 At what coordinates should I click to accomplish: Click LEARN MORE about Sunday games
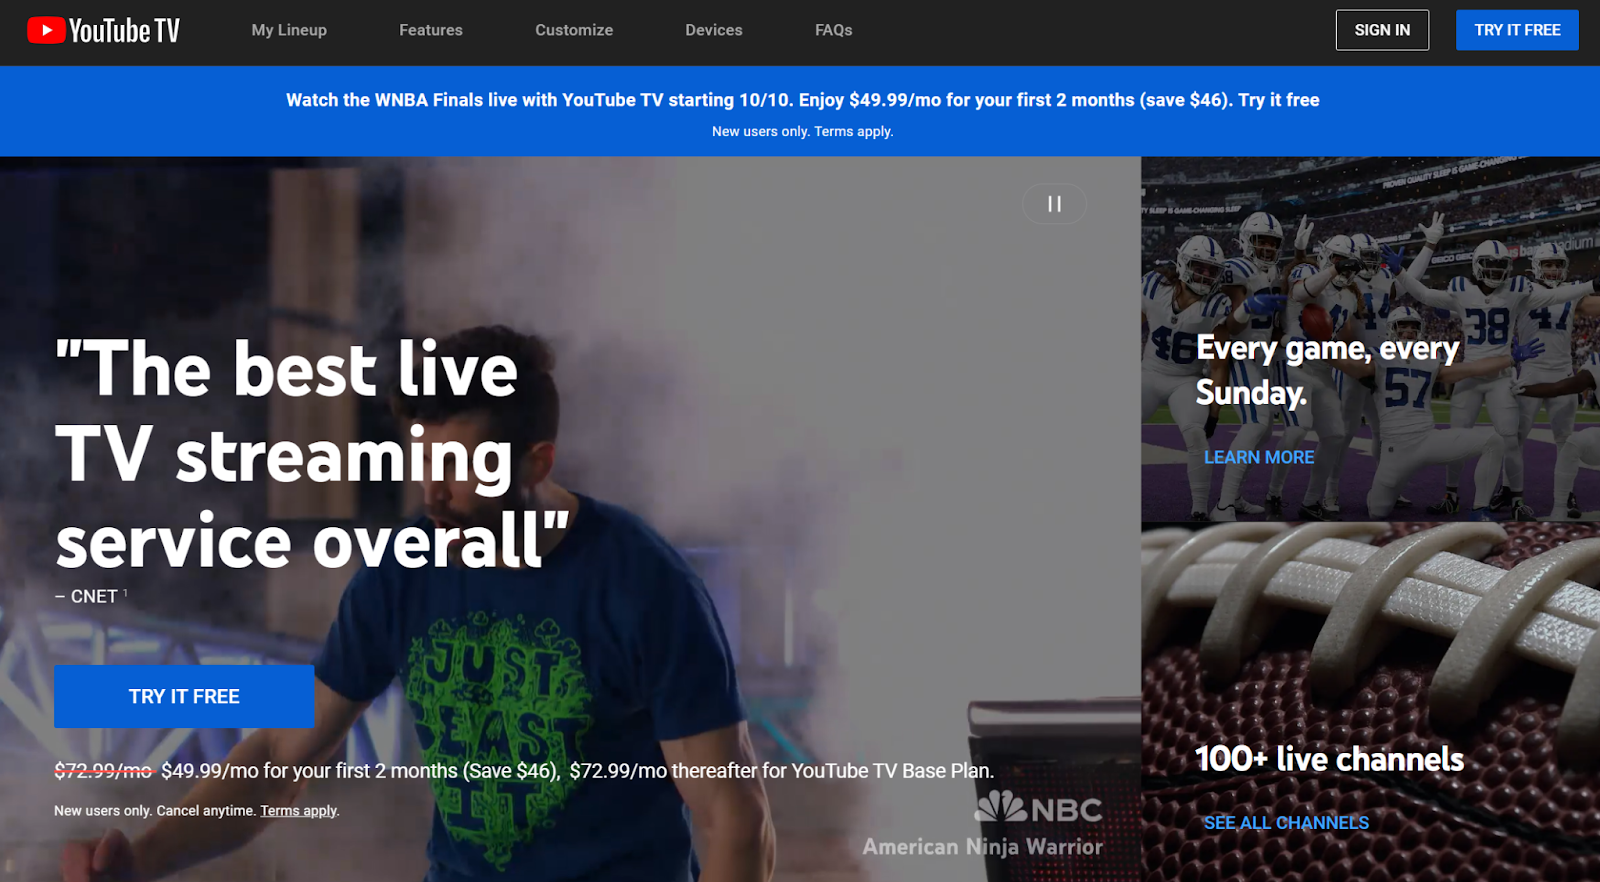click(x=1259, y=457)
